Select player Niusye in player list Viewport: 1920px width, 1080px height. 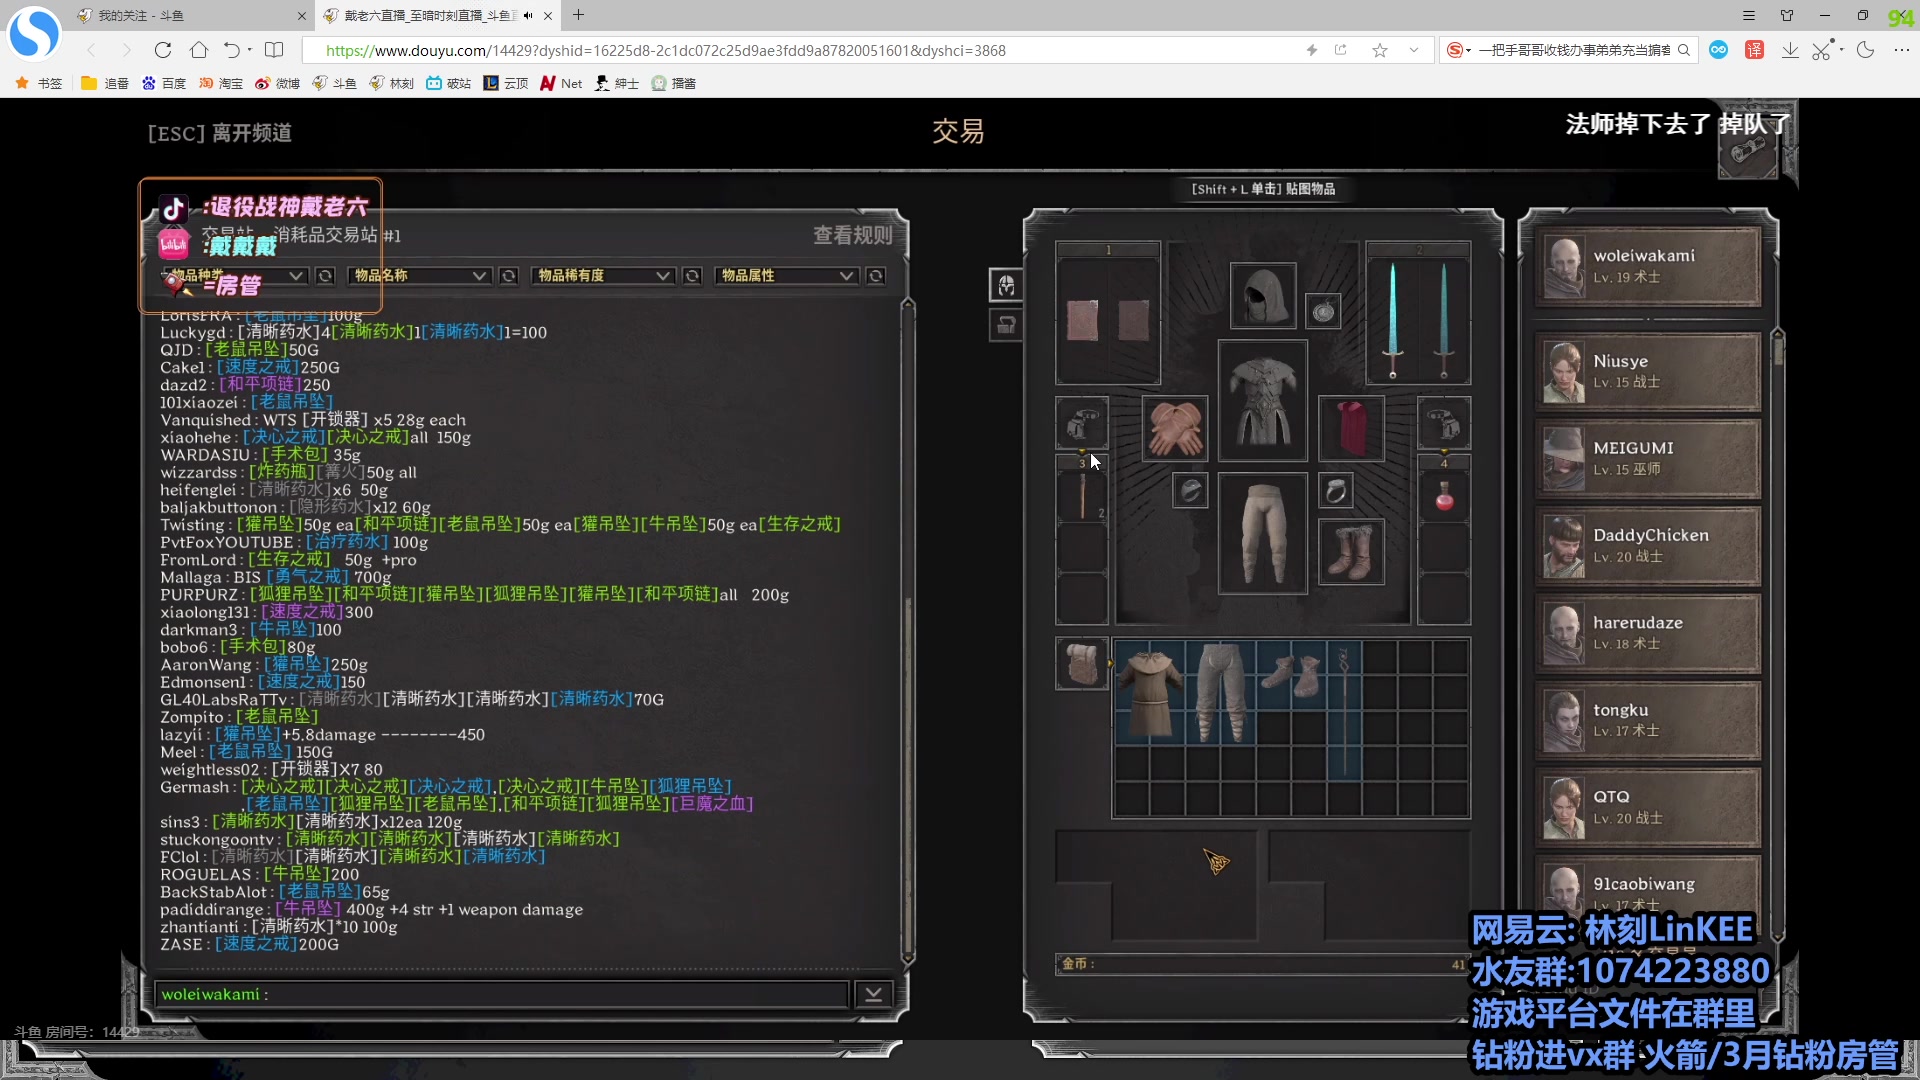(x=1648, y=371)
